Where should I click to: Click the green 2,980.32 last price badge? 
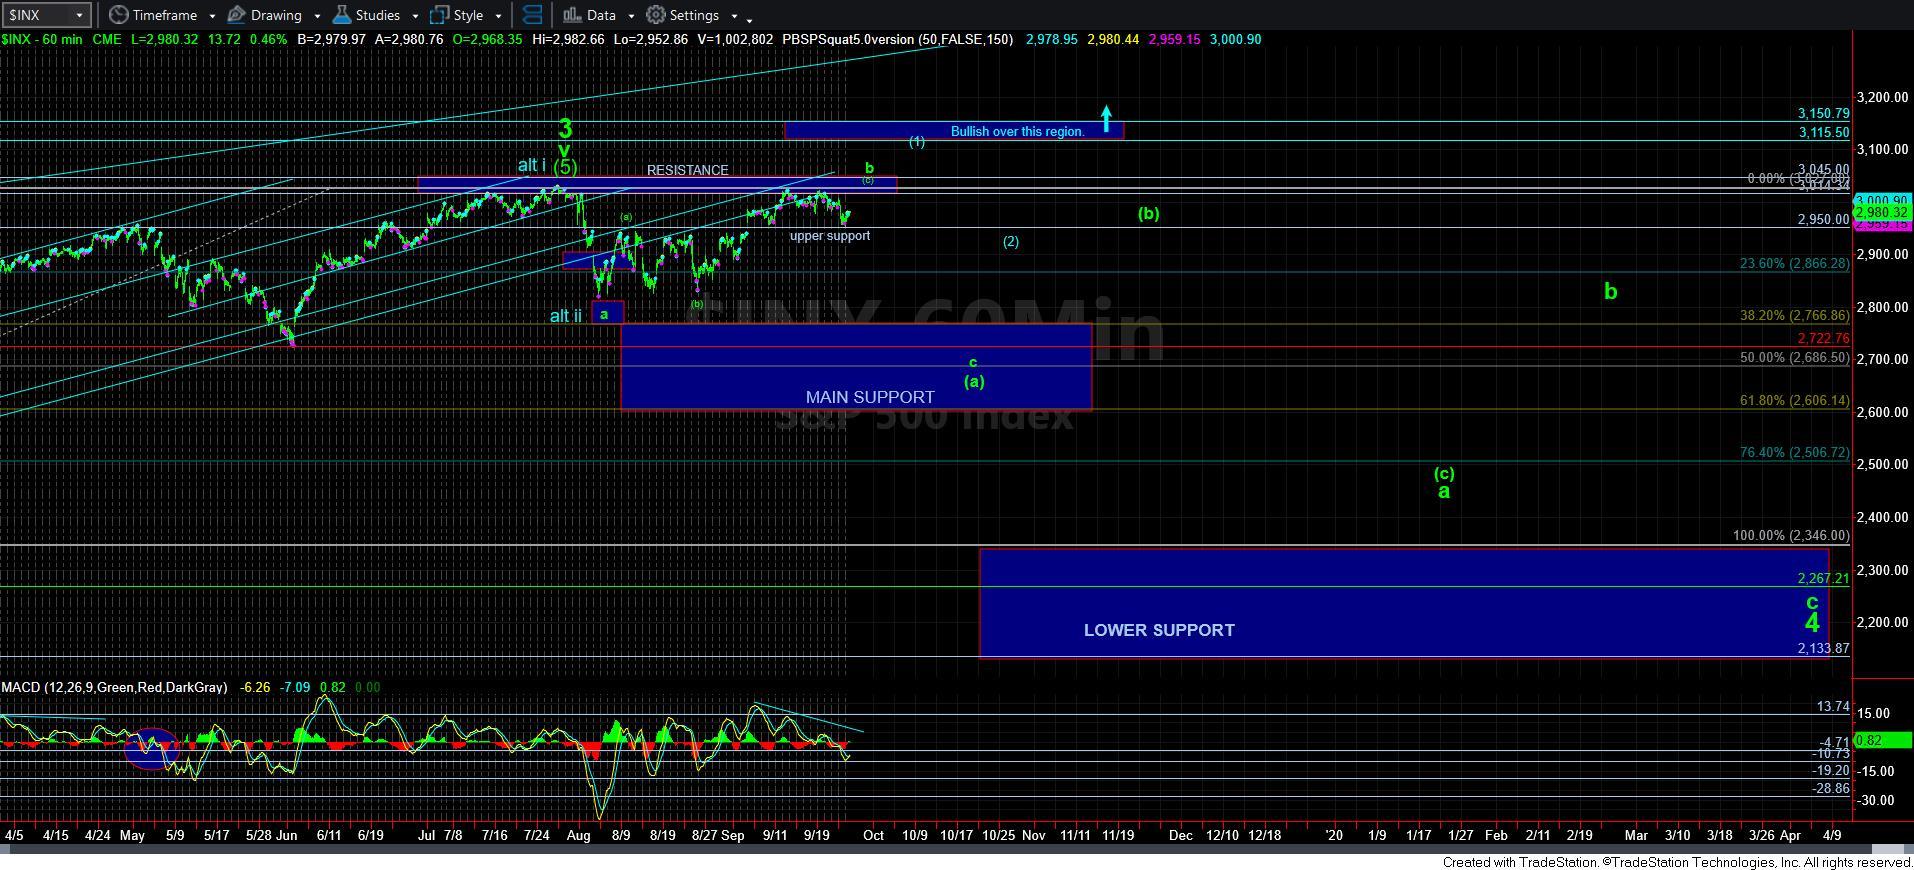[x=1882, y=212]
